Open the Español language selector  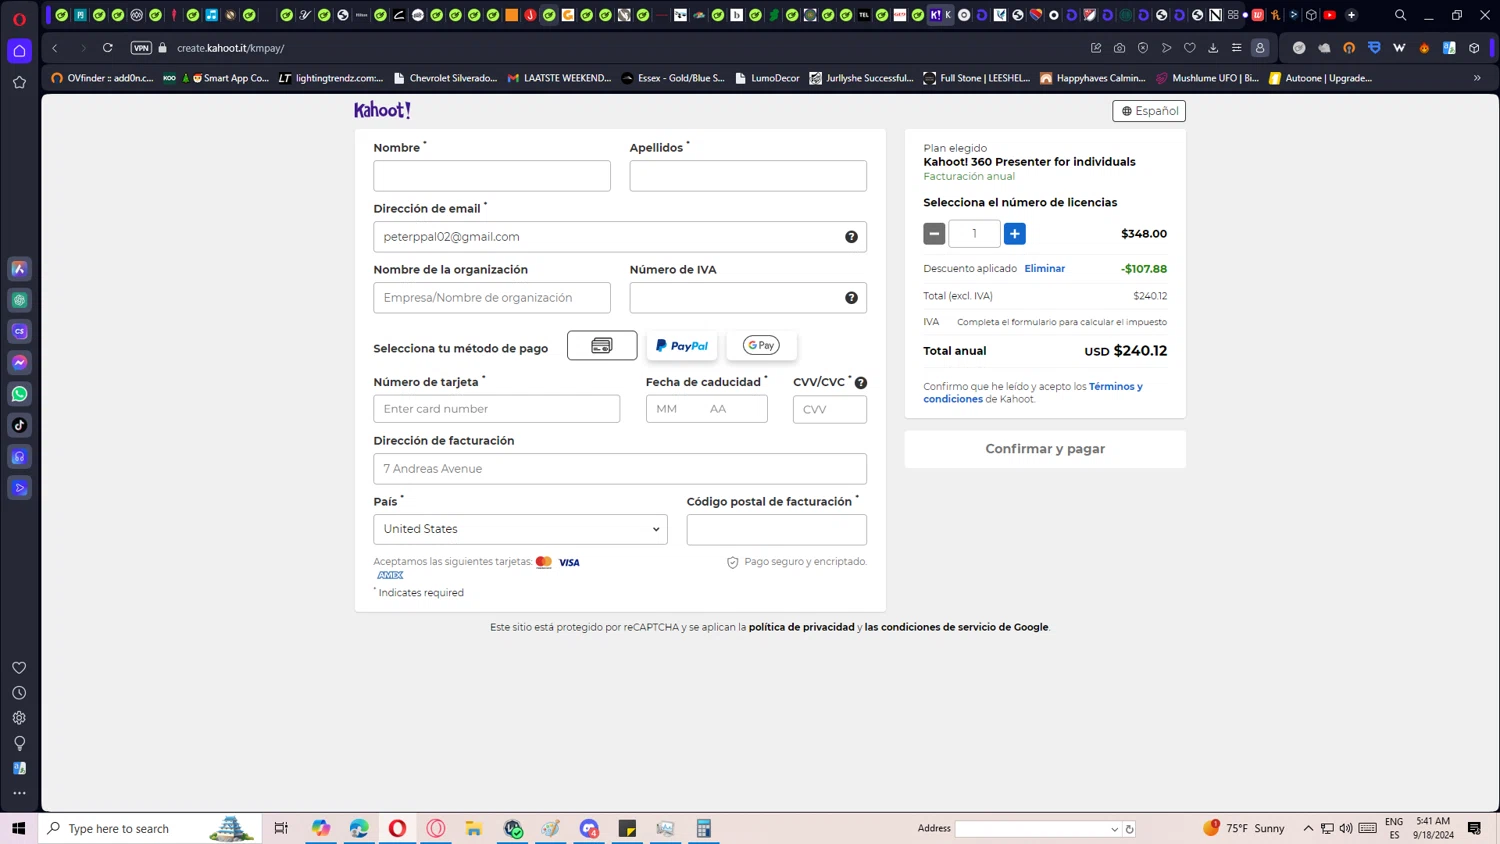pos(1148,111)
